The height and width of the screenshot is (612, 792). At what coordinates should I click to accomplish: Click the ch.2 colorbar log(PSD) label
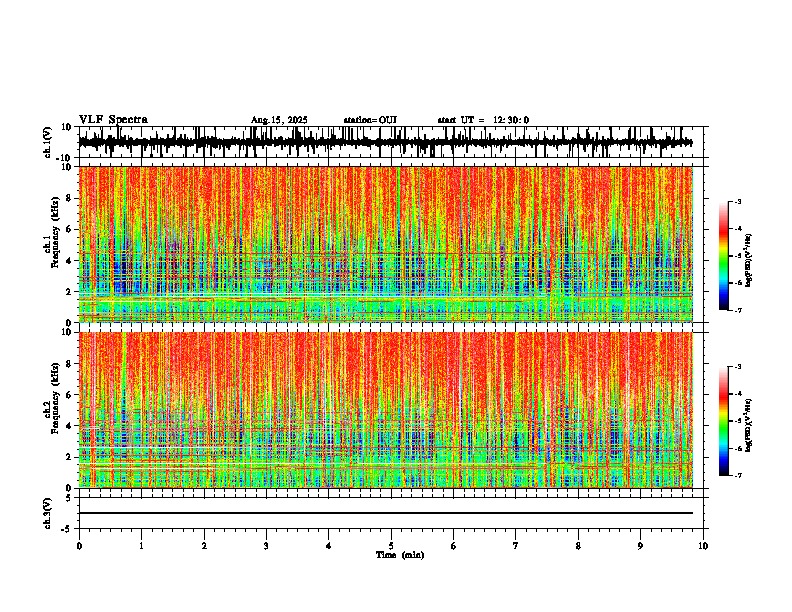coord(749,426)
